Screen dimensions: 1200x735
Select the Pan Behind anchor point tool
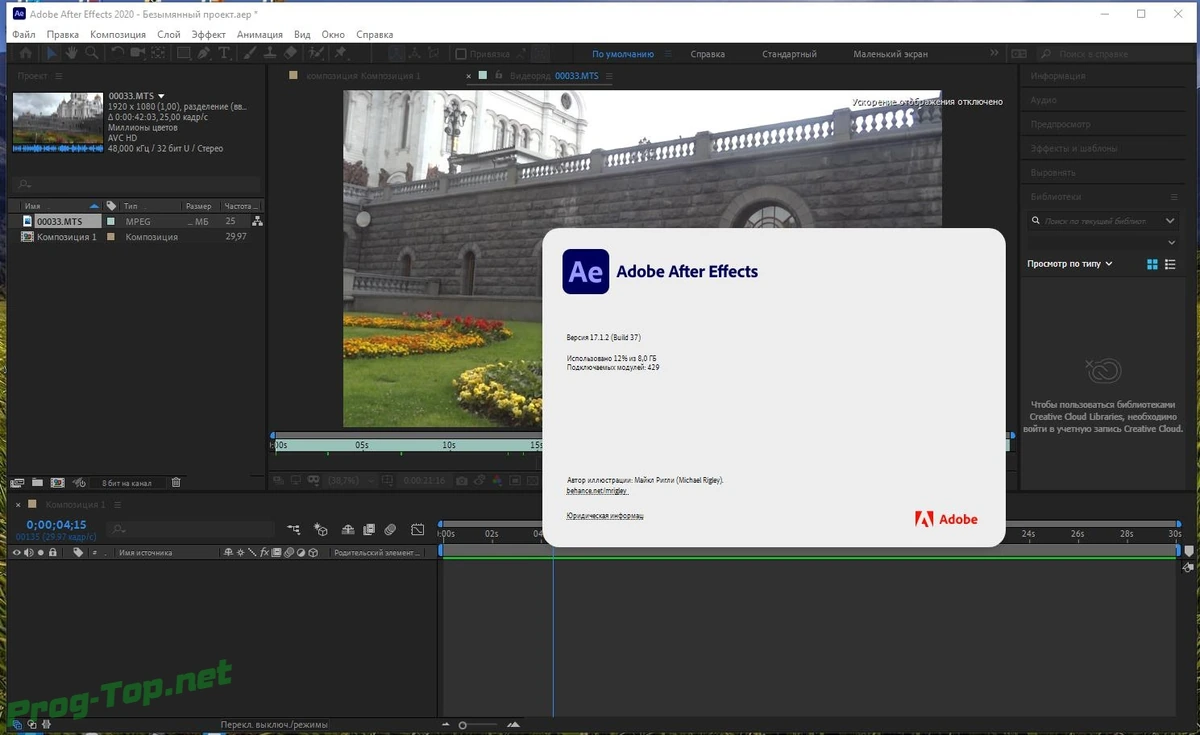tap(158, 53)
